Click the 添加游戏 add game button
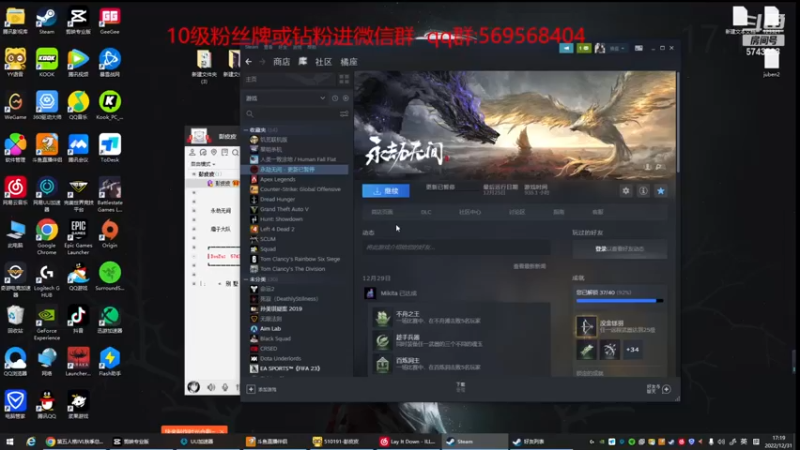Image resolution: width=800 pixels, height=450 pixels. click(262, 389)
